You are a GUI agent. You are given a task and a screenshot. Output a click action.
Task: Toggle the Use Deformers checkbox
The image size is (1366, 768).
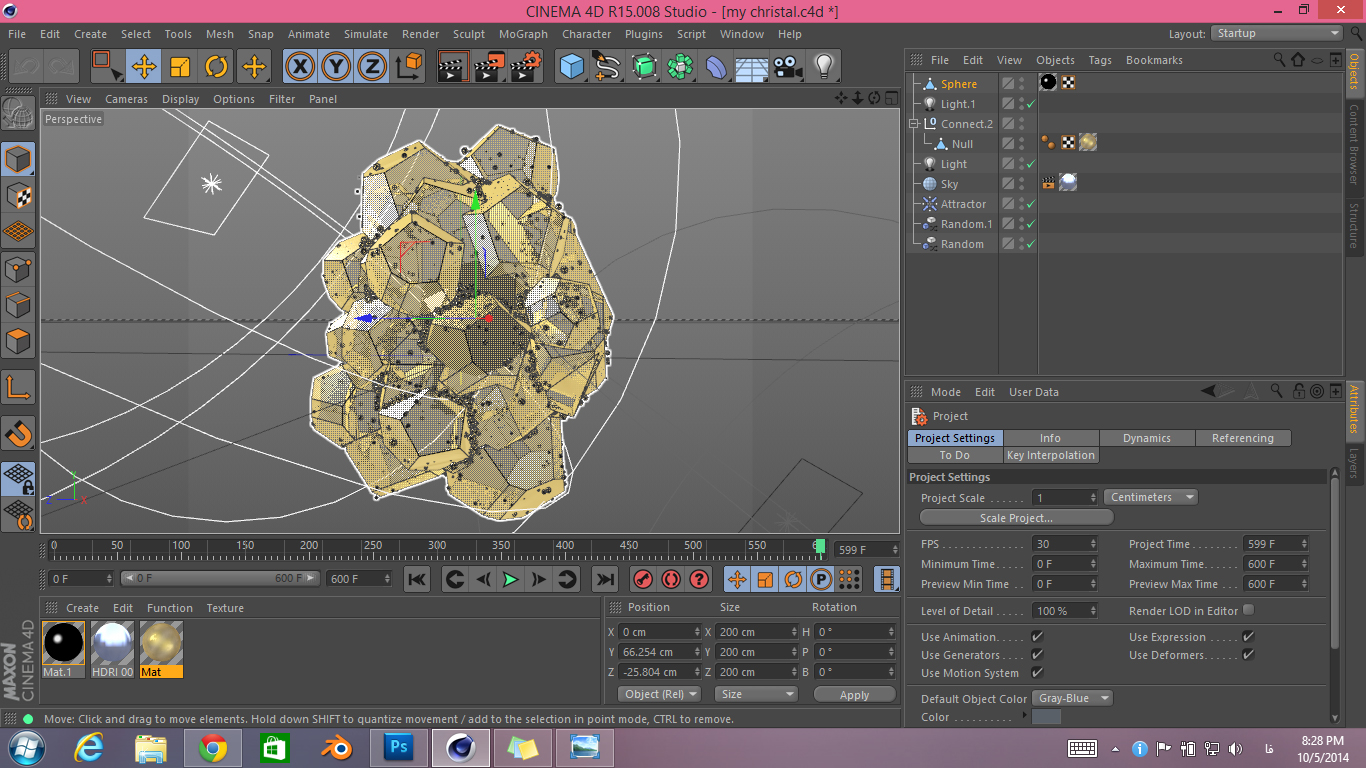[1248, 655]
